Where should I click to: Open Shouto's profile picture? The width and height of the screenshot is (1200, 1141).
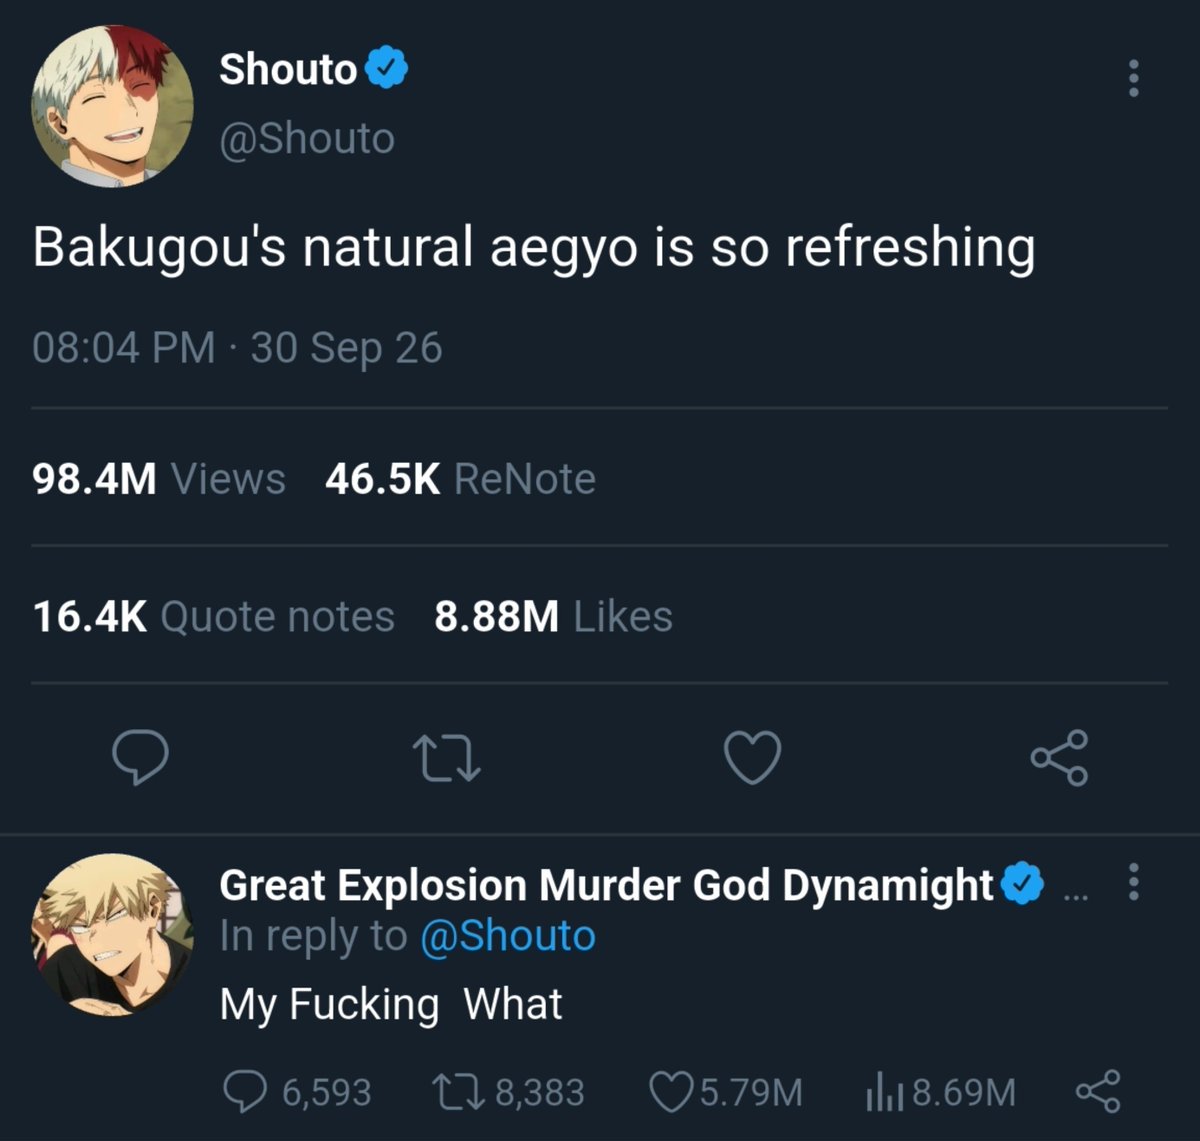coord(112,104)
